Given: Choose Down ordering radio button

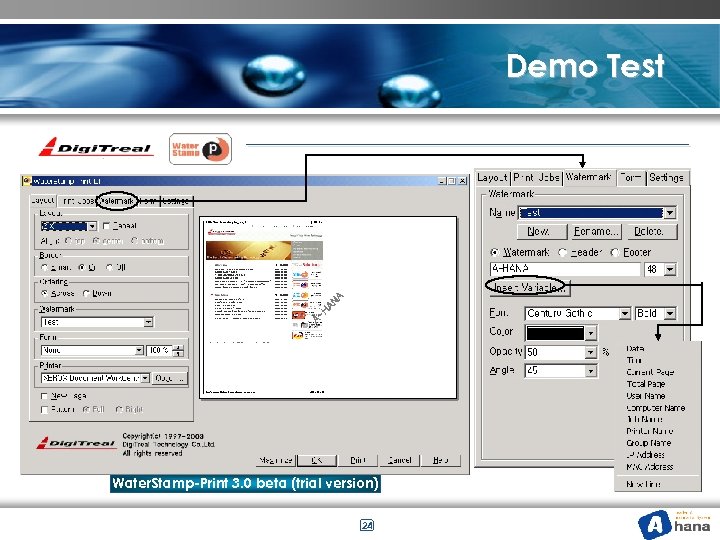Looking at the screenshot, I should [86, 293].
